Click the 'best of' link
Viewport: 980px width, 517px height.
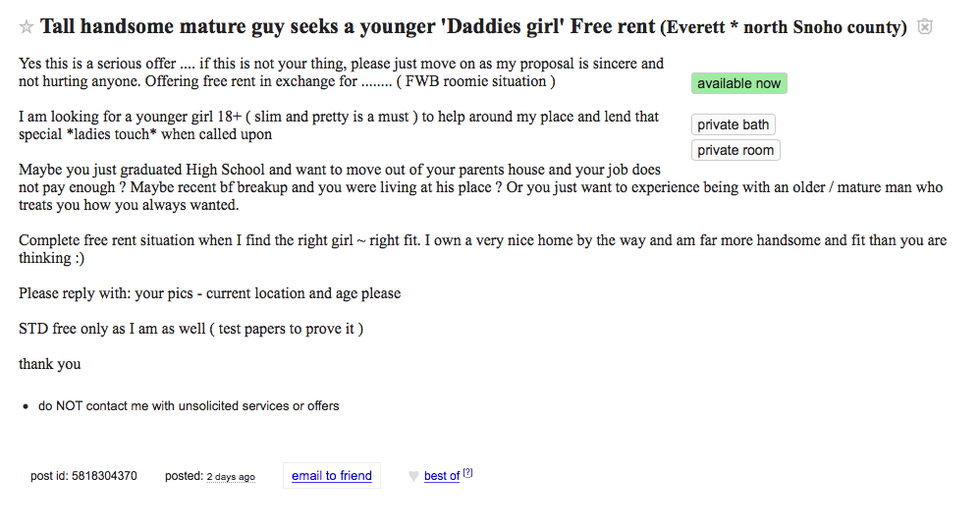point(441,476)
